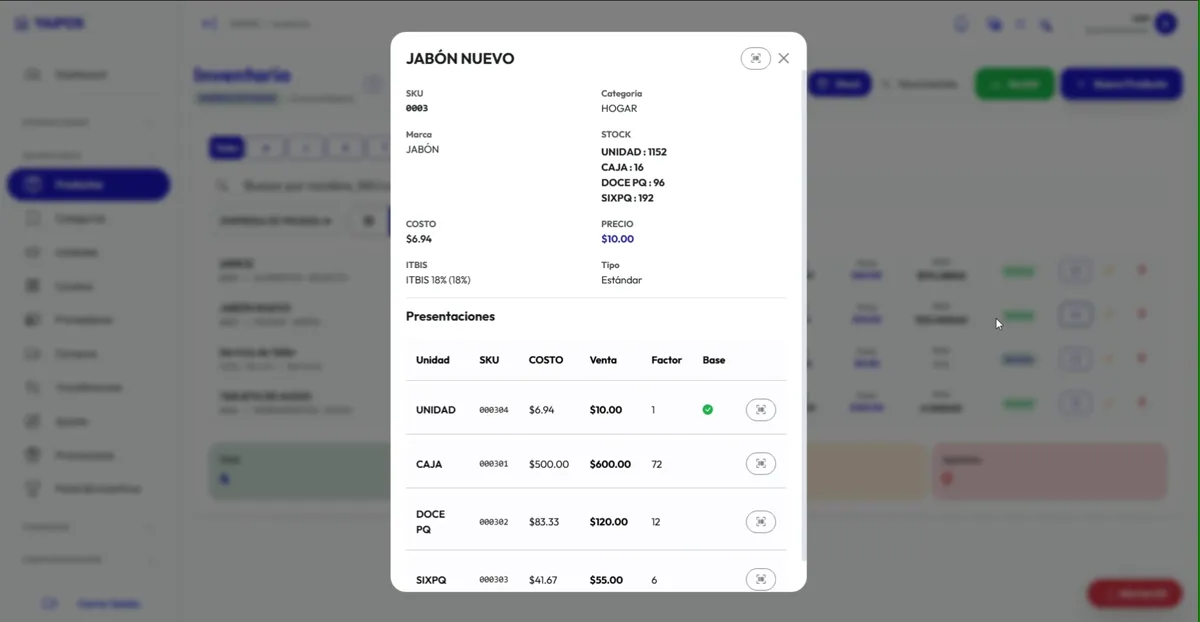Viewport: 1200px width, 622px height.
Task: Click the DOCE PQ row name in the table
Action: pyautogui.click(x=431, y=522)
